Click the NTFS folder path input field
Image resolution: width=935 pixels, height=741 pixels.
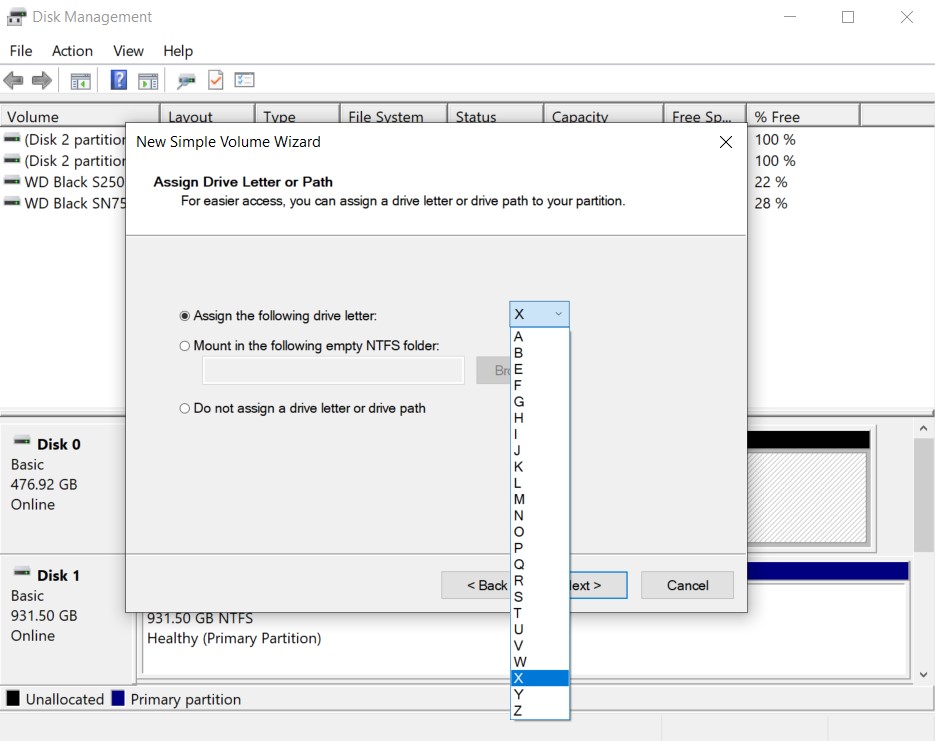[333, 370]
